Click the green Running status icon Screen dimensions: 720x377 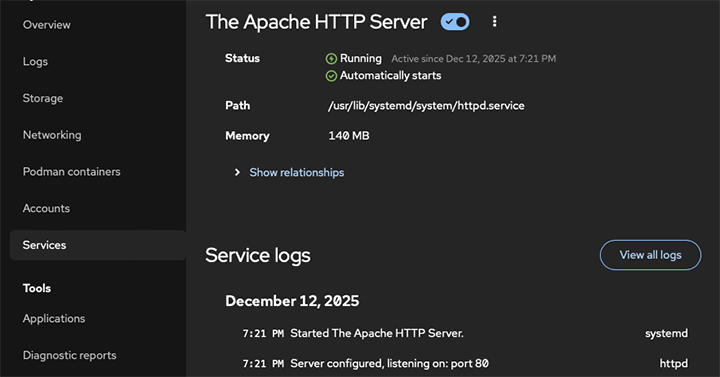coord(331,59)
